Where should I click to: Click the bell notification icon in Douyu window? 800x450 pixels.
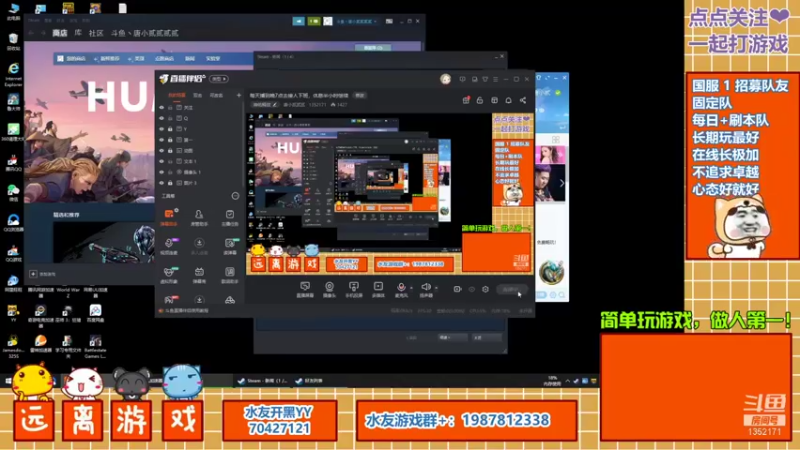(509, 101)
